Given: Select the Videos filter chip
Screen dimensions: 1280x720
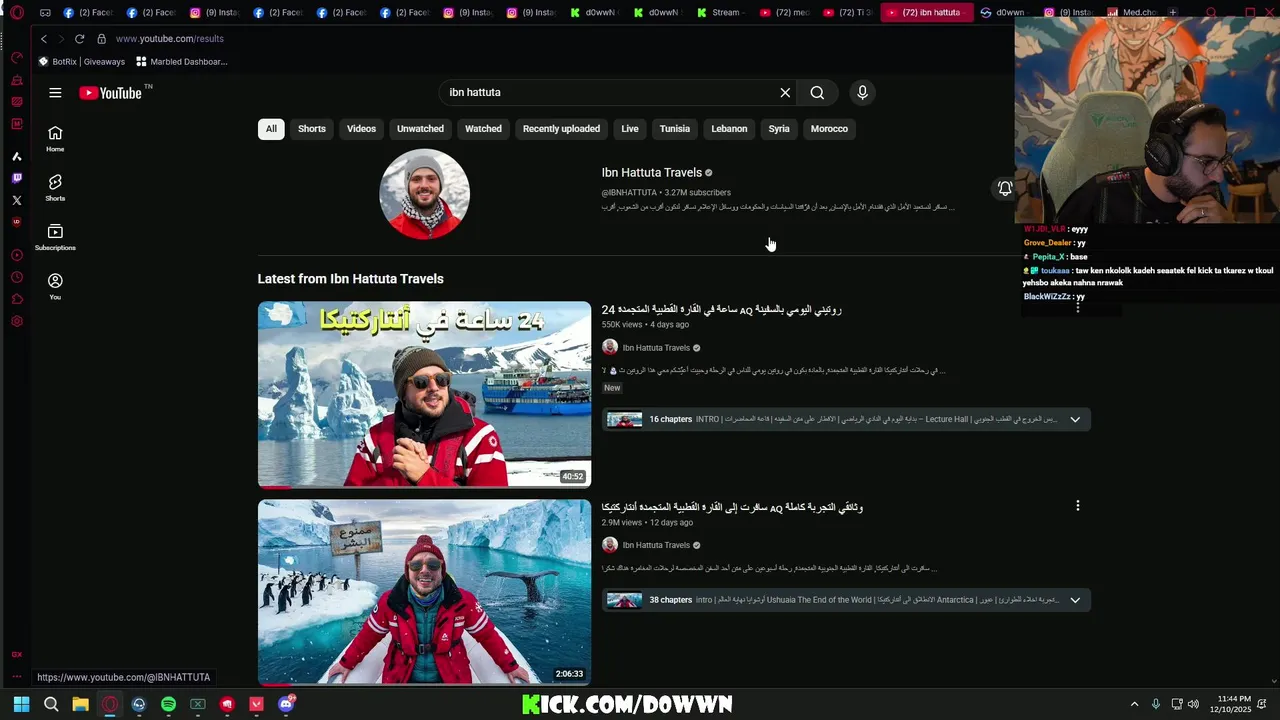Looking at the screenshot, I should point(361,129).
